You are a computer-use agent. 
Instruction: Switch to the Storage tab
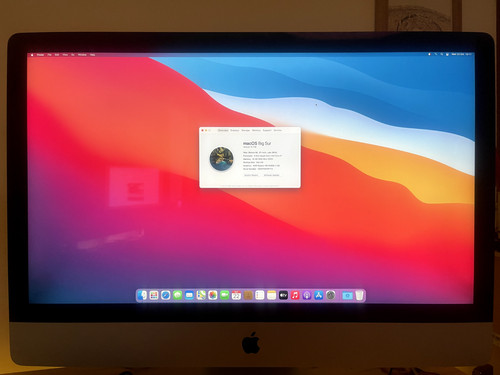(x=246, y=130)
